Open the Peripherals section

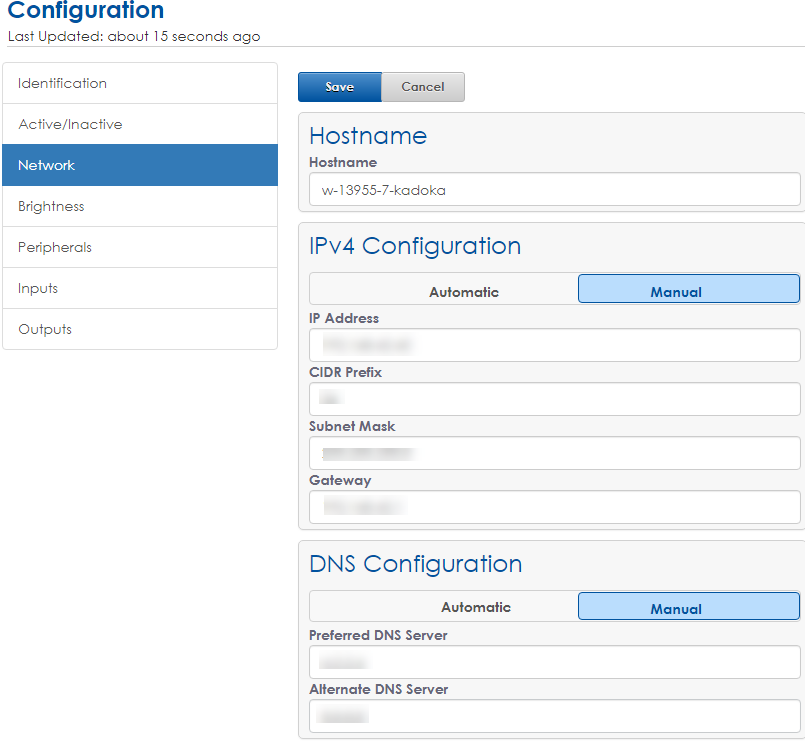[140, 247]
